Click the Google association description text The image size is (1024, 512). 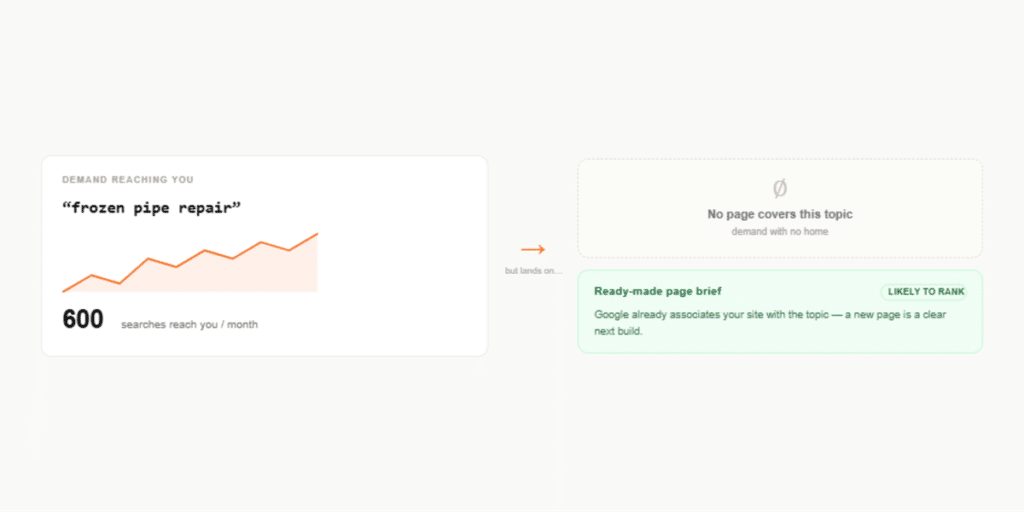[x=770, y=323]
